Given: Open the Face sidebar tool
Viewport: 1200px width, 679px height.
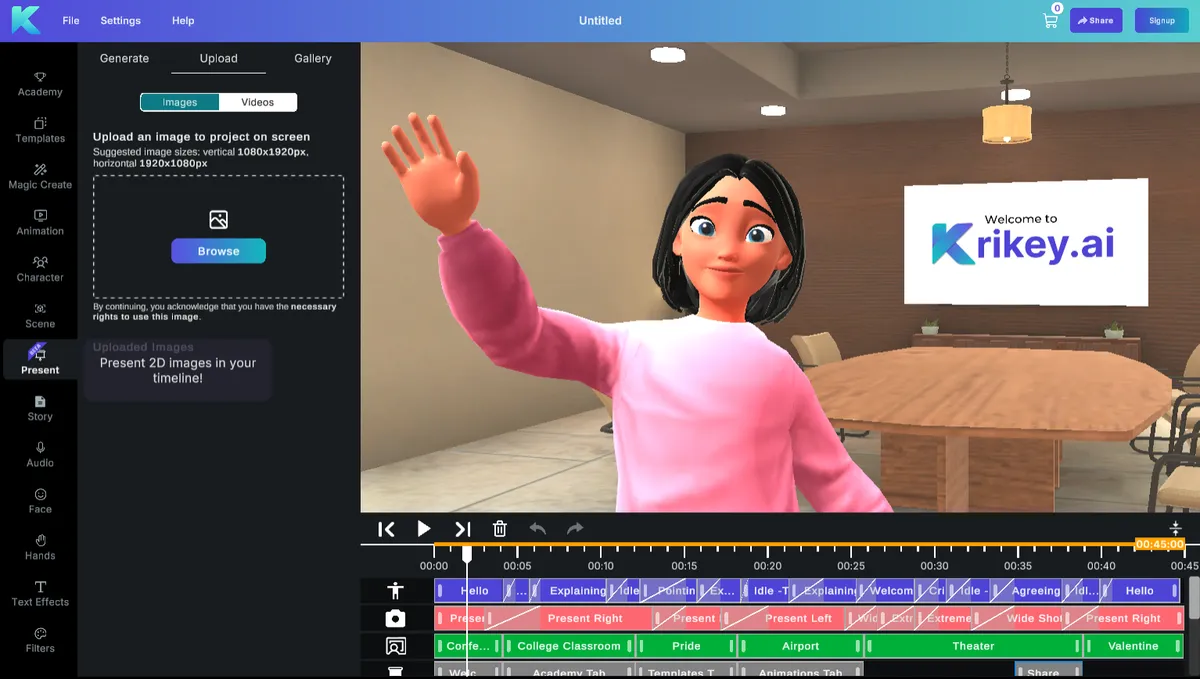Looking at the screenshot, I should pos(40,501).
